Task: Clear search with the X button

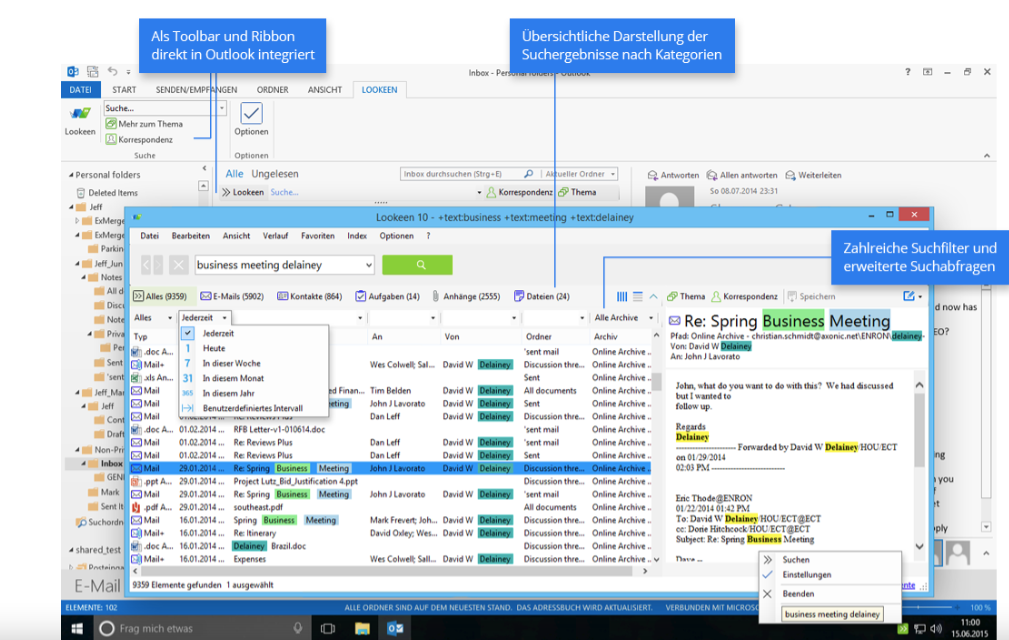Action: 178,265
